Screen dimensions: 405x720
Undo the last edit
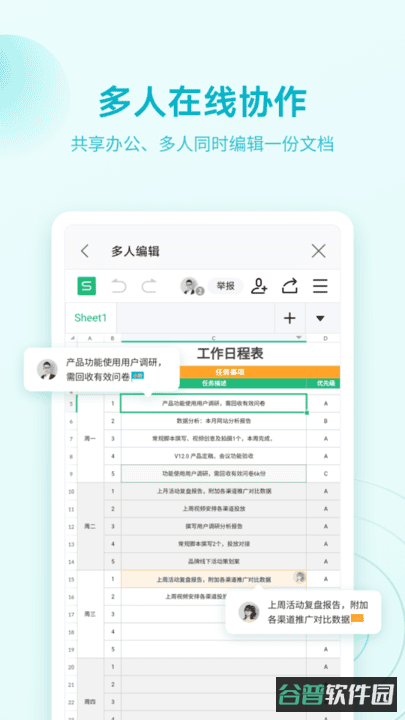(119, 286)
